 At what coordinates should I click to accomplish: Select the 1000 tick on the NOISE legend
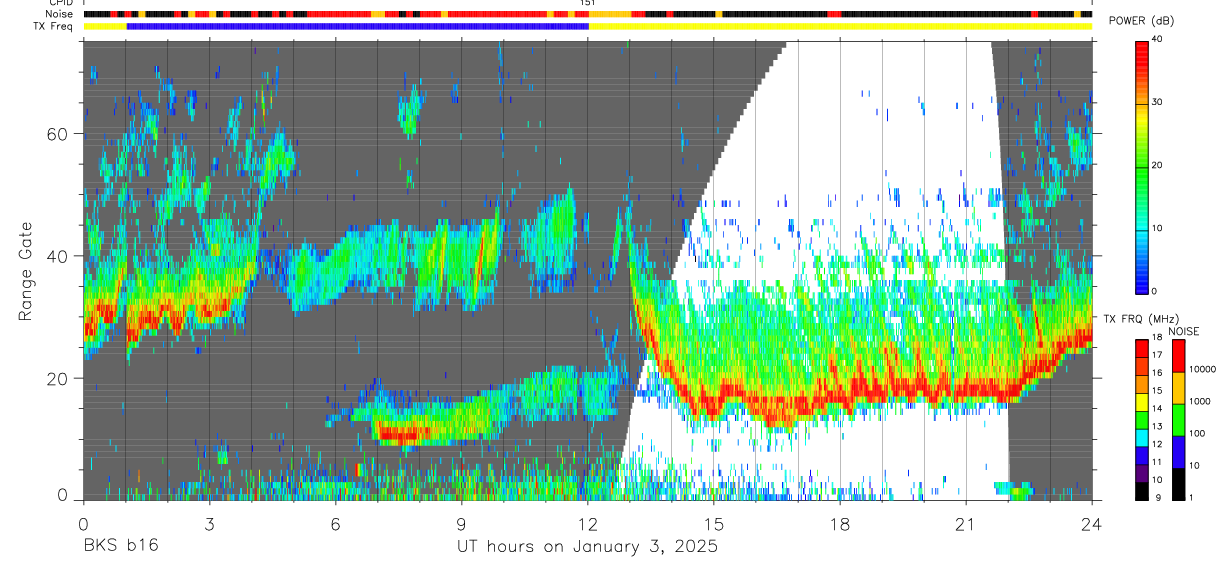pyautogui.click(x=1201, y=402)
